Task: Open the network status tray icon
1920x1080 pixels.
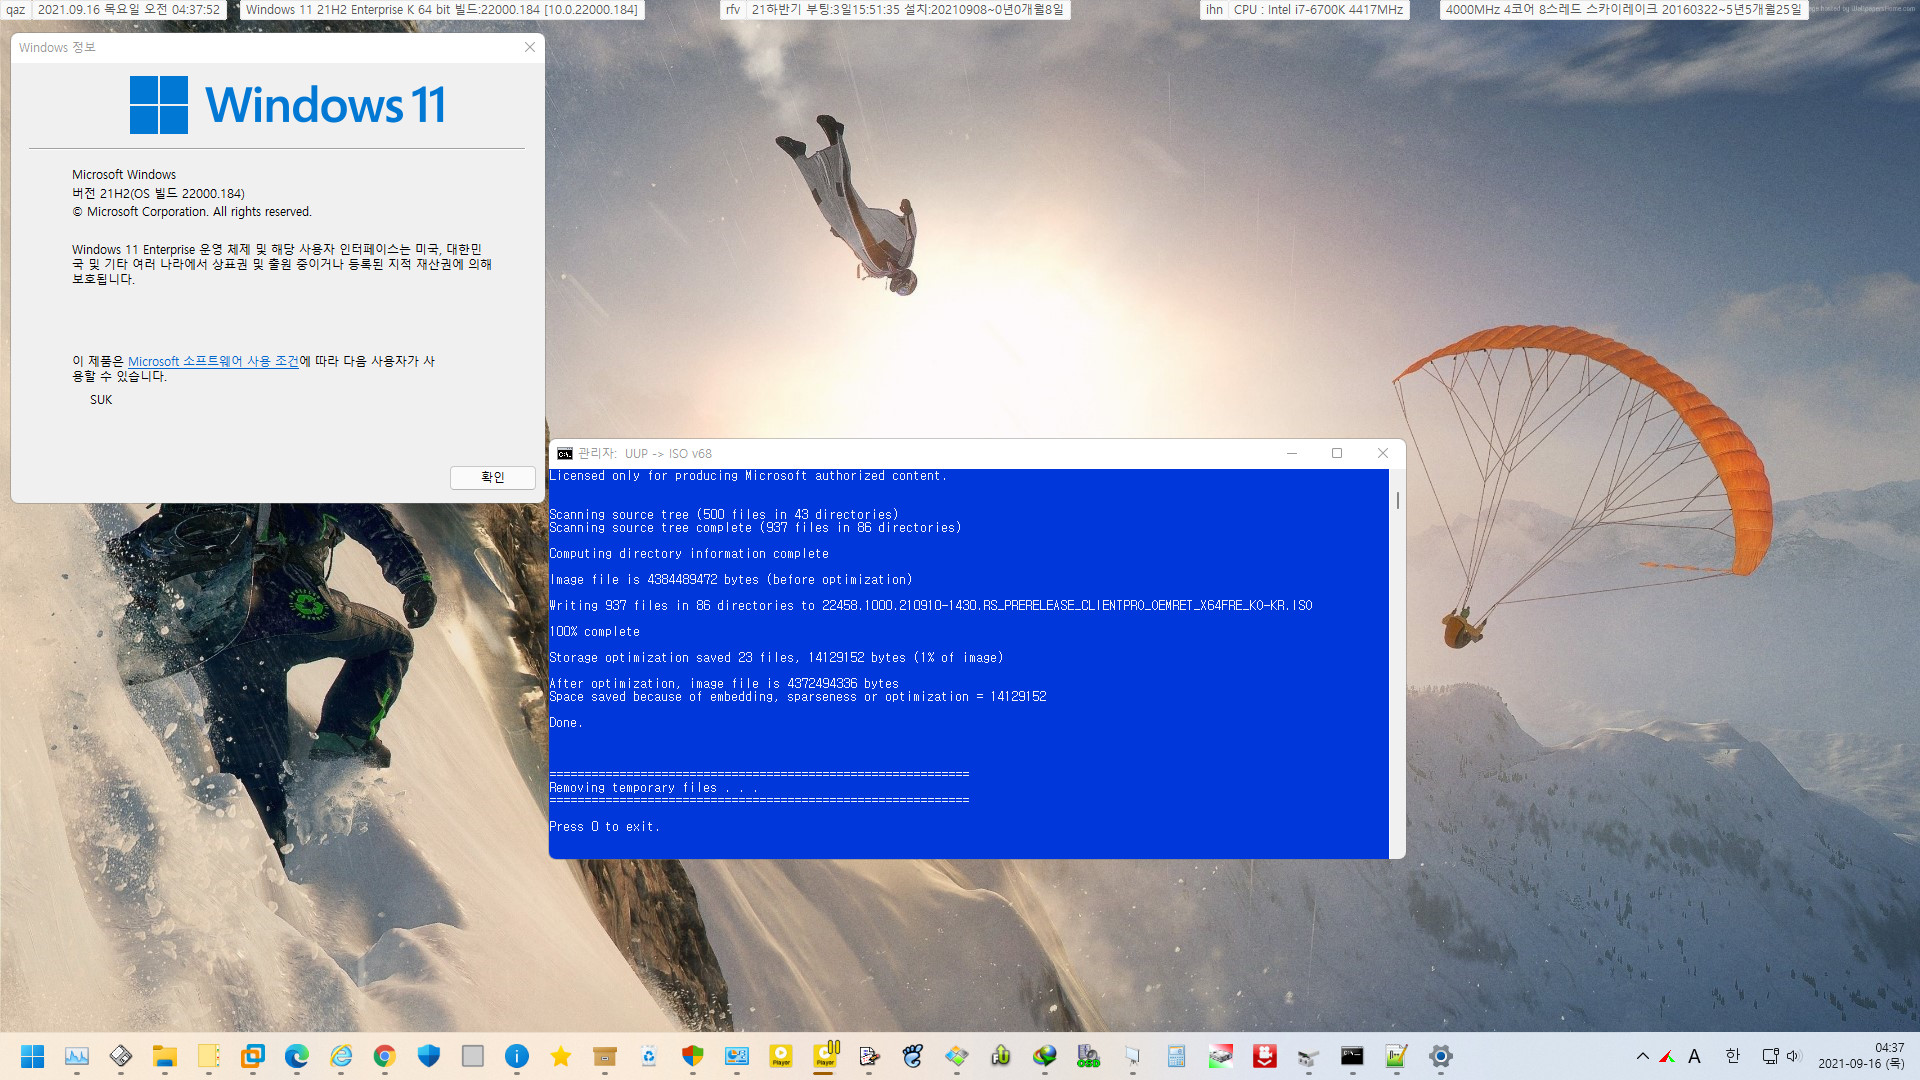Action: pos(1770,1056)
